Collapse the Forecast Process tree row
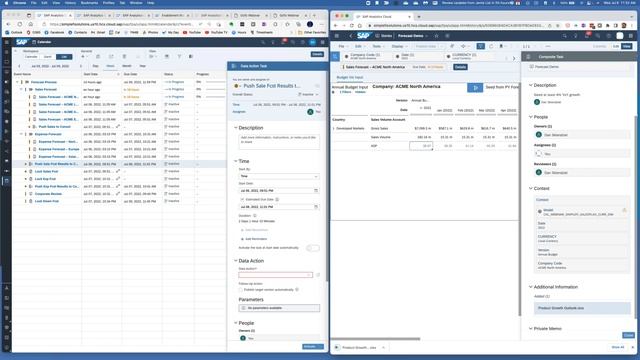Viewport: 640px width, 360px height. 18,82
